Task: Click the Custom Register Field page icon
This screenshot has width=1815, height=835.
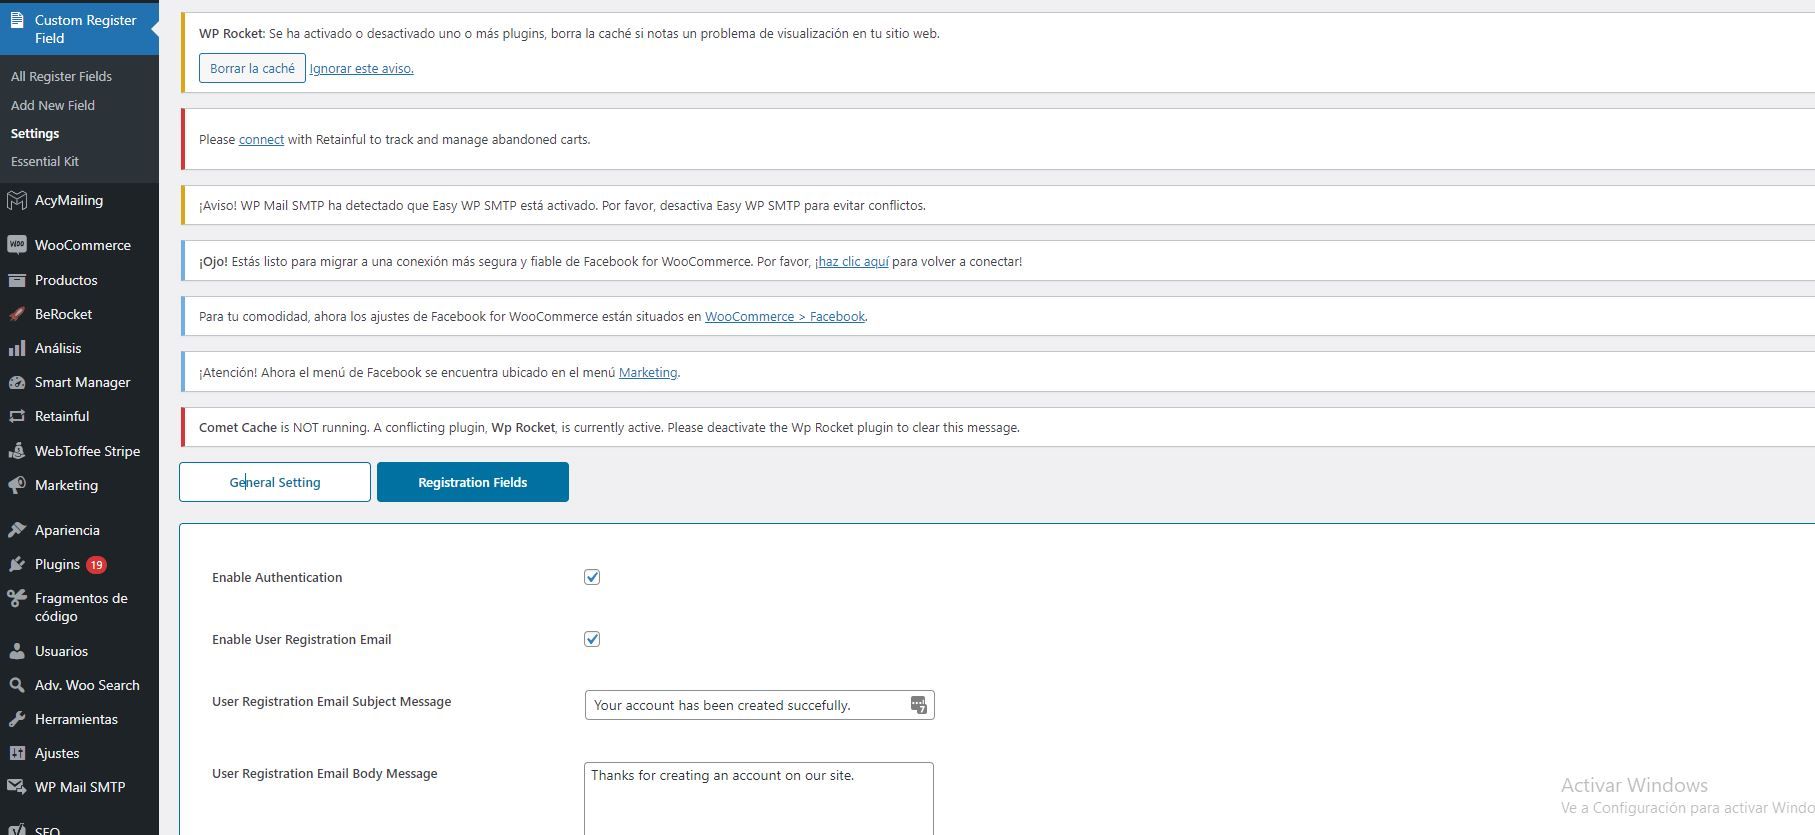Action: [16, 20]
